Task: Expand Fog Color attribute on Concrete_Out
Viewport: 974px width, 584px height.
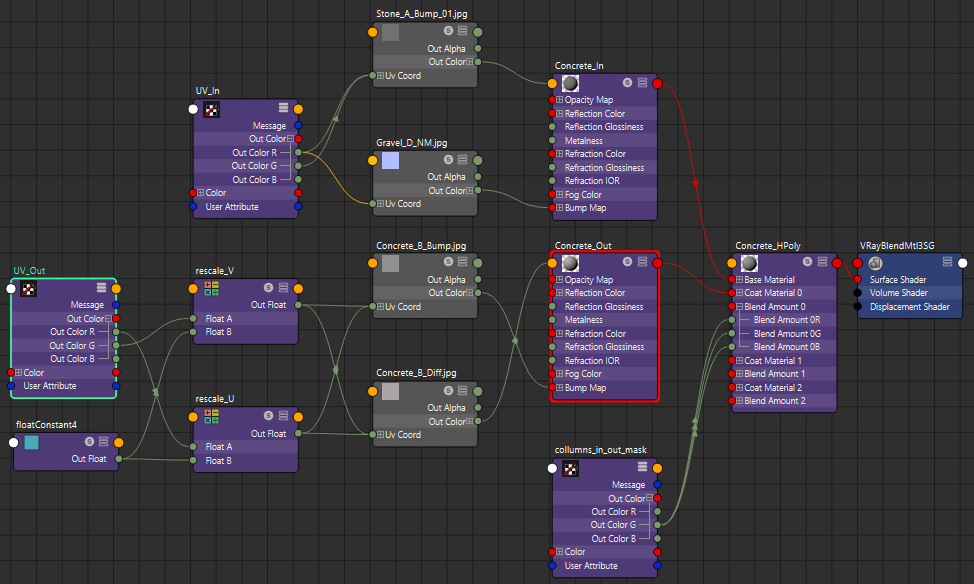Action: click(560, 373)
